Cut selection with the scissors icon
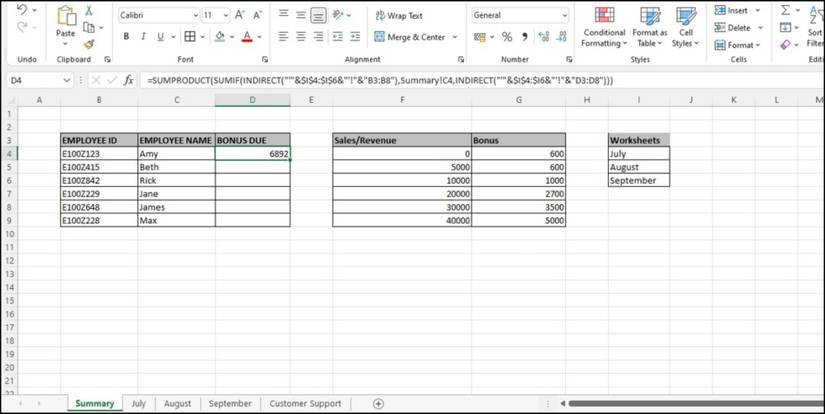The width and height of the screenshot is (825, 414). [89, 10]
